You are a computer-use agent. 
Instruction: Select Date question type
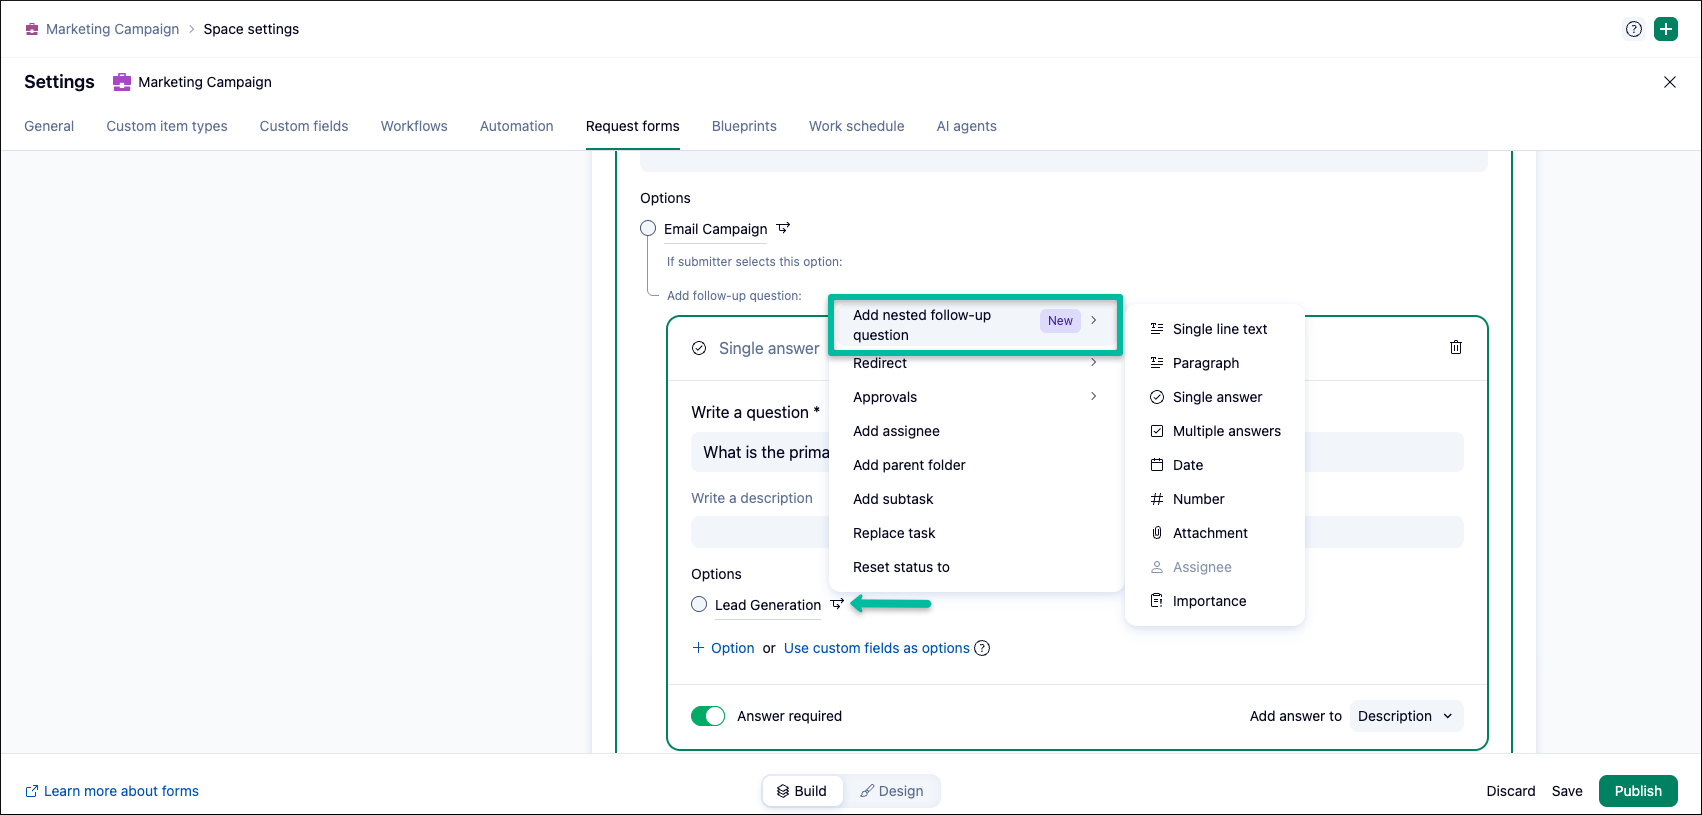(x=1215, y=465)
